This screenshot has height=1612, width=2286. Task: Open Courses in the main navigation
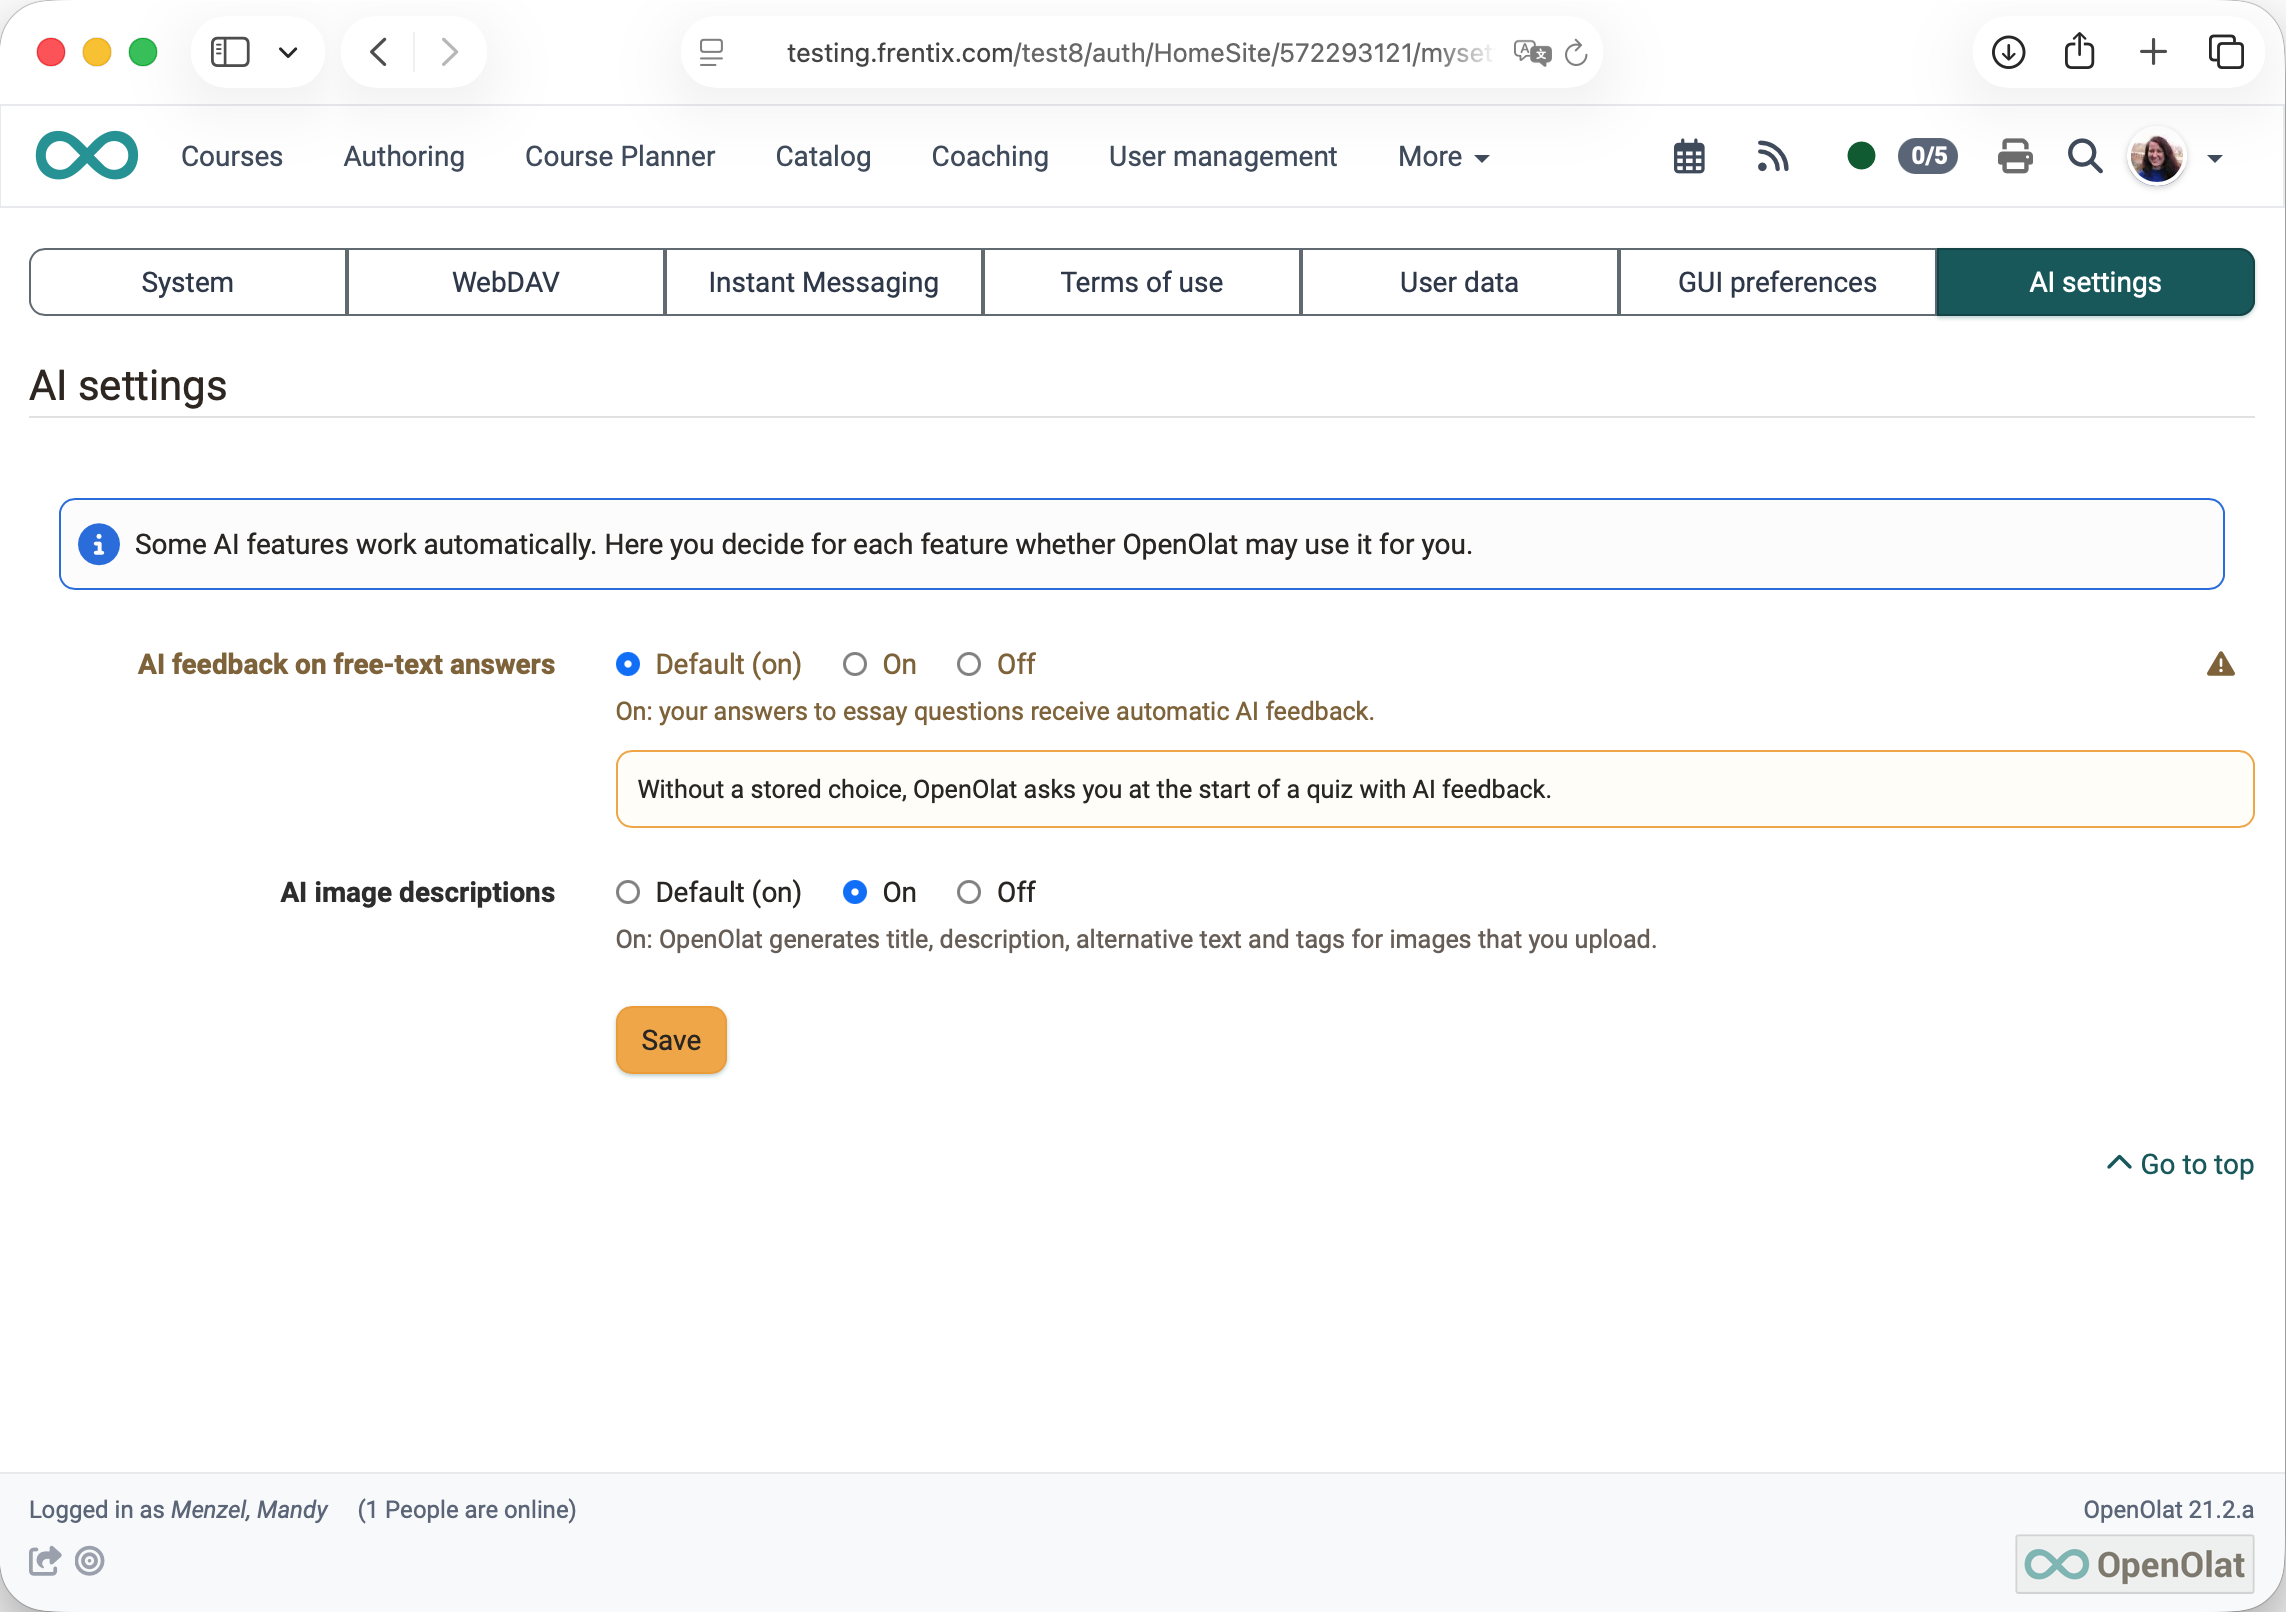pyautogui.click(x=232, y=156)
